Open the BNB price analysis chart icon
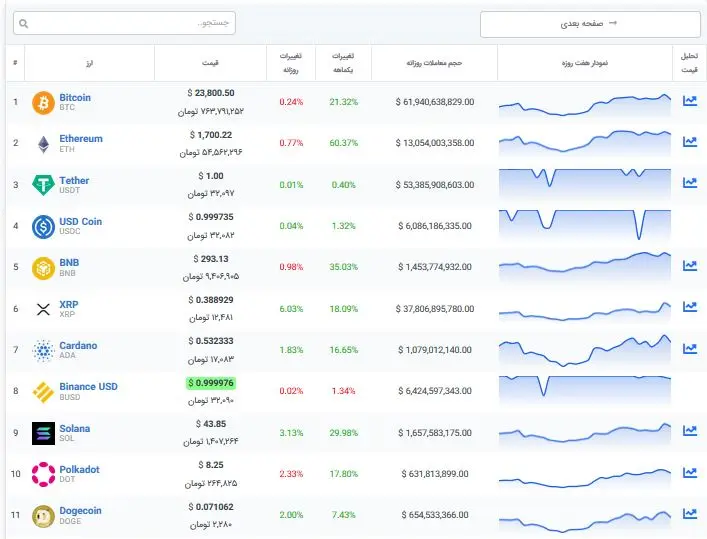The image size is (707, 539). pyautogui.click(x=689, y=265)
